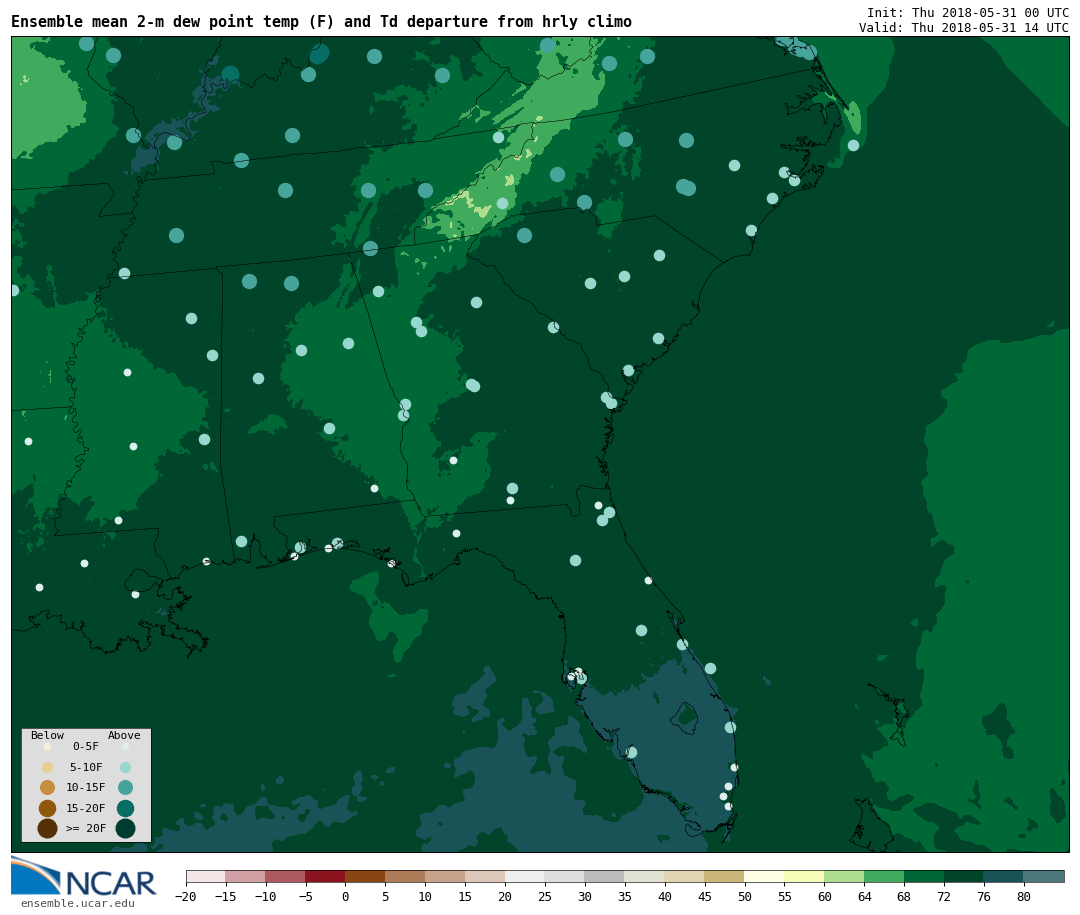The width and height of the screenshot is (1080, 915).
Task: Pick the teal Above 10-15F legend circle
Action: tap(125, 787)
